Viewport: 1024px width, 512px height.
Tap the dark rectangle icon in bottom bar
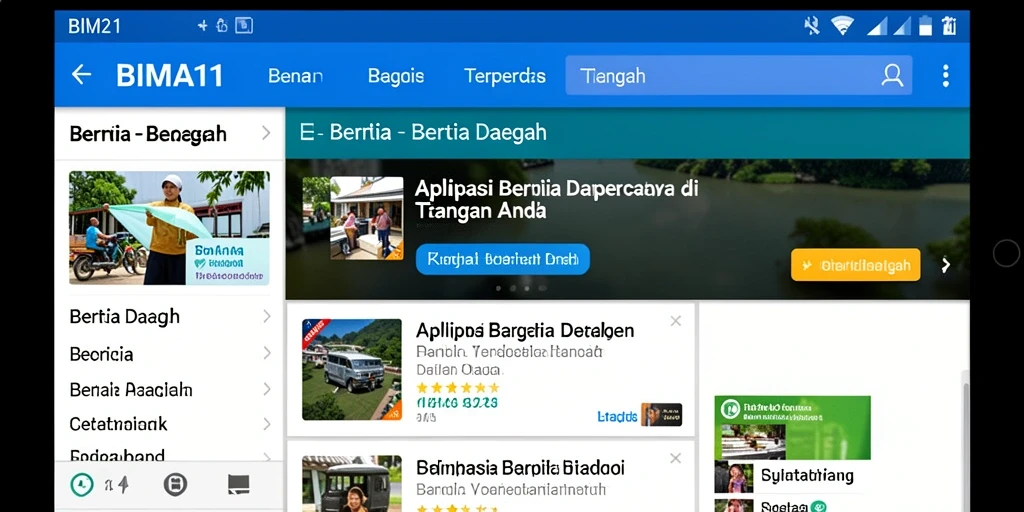[x=238, y=484]
